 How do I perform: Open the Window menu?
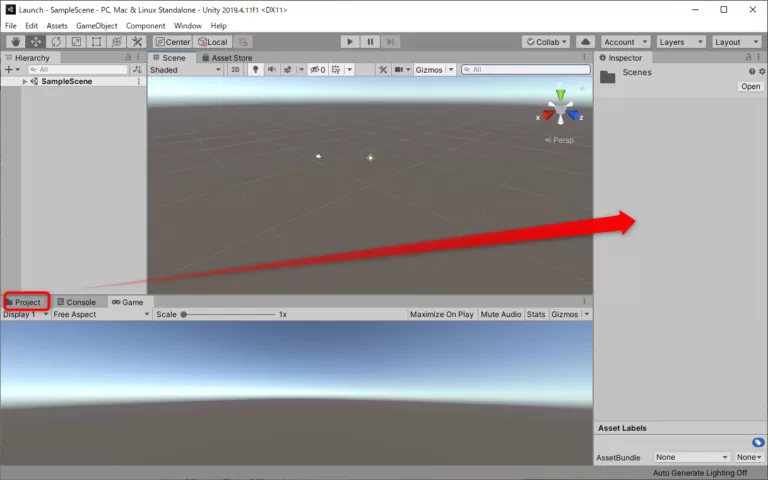(x=188, y=25)
